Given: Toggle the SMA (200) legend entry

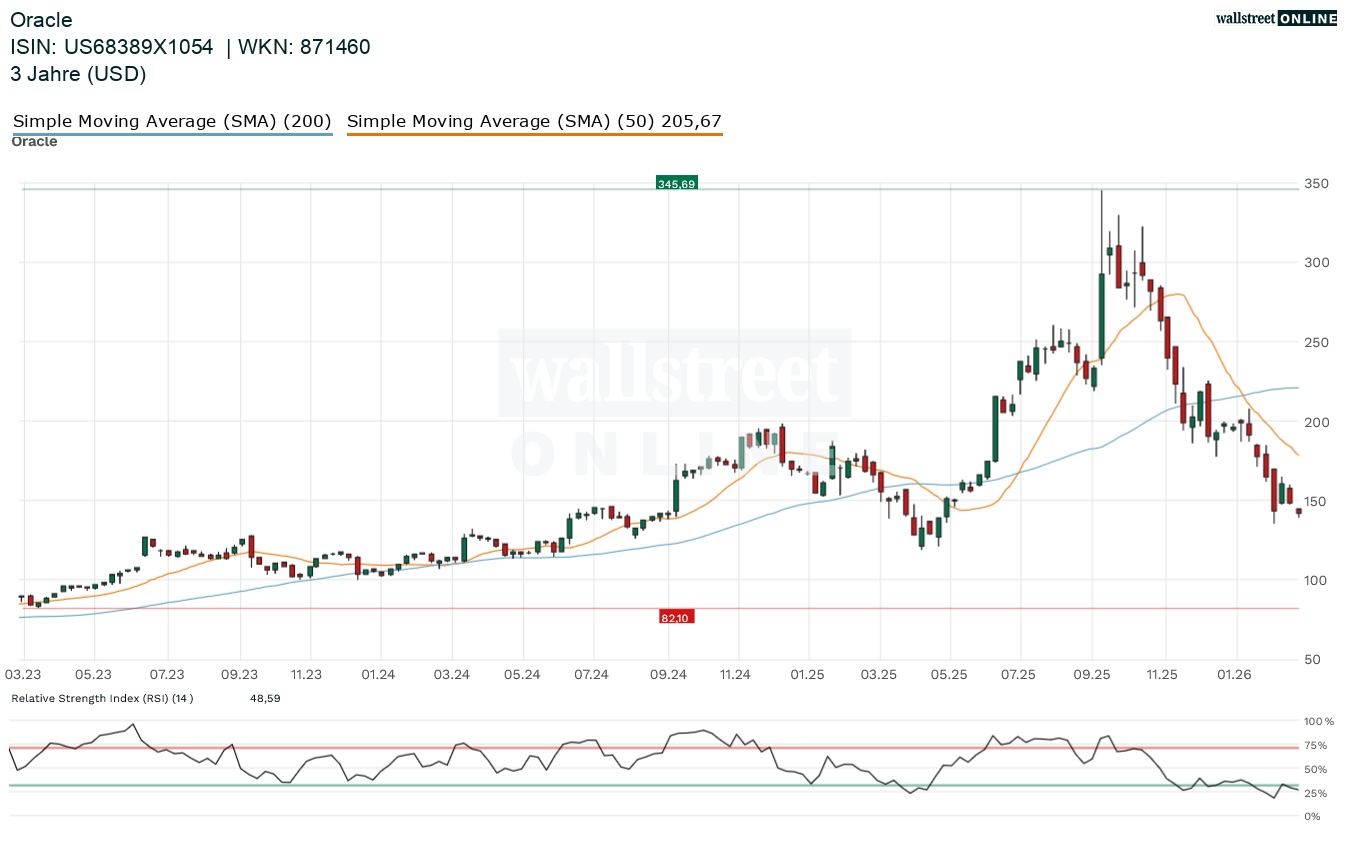Looking at the screenshot, I should tap(172, 122).
